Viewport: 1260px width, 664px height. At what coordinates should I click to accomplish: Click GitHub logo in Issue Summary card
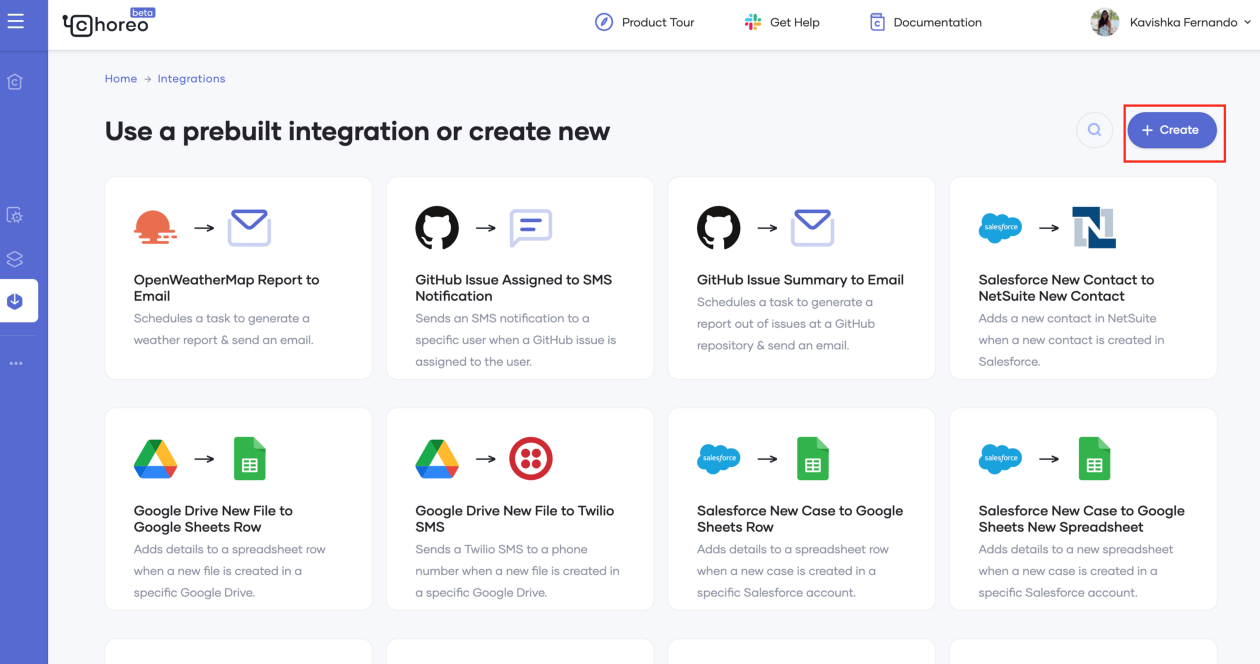point(719,228)
